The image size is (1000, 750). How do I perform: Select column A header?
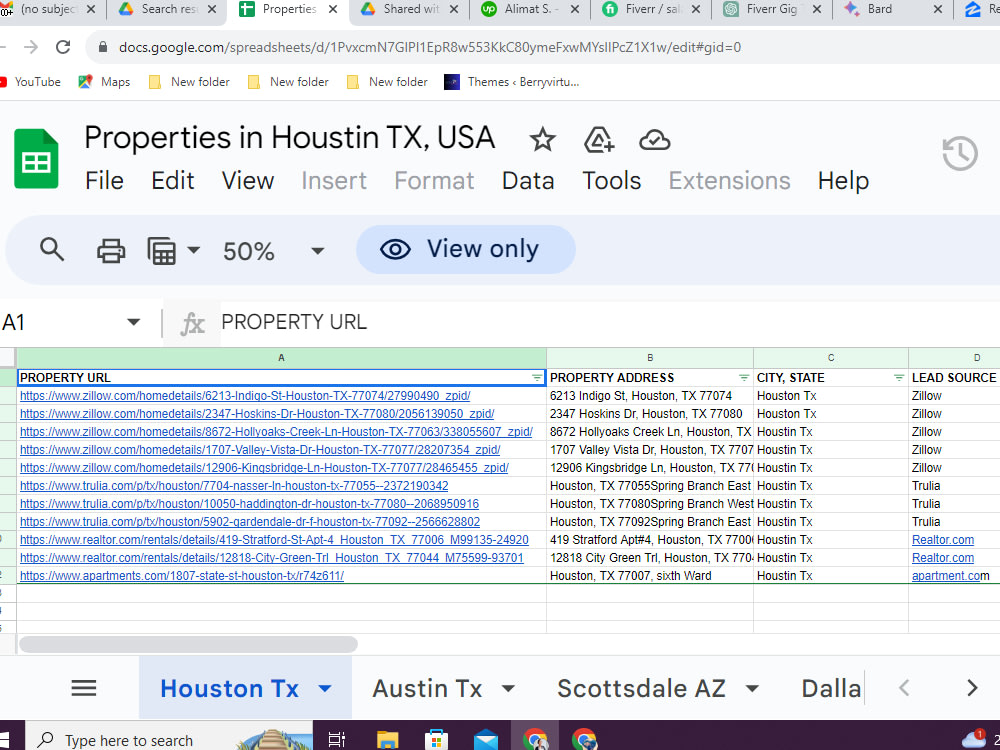281,358
